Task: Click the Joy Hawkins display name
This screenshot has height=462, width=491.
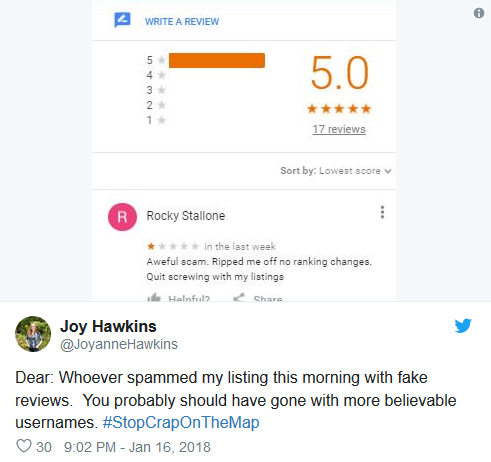Action: (x=108, y=326)
